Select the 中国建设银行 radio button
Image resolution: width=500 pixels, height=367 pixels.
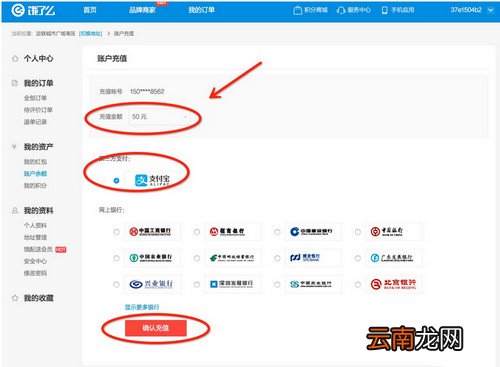277,232
